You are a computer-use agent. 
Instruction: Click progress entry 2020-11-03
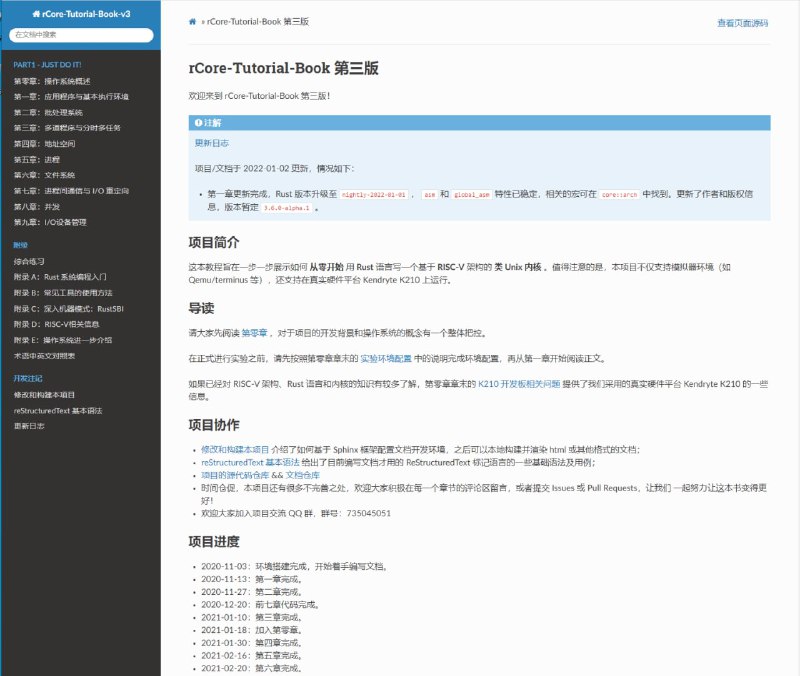tap(295, 566)
